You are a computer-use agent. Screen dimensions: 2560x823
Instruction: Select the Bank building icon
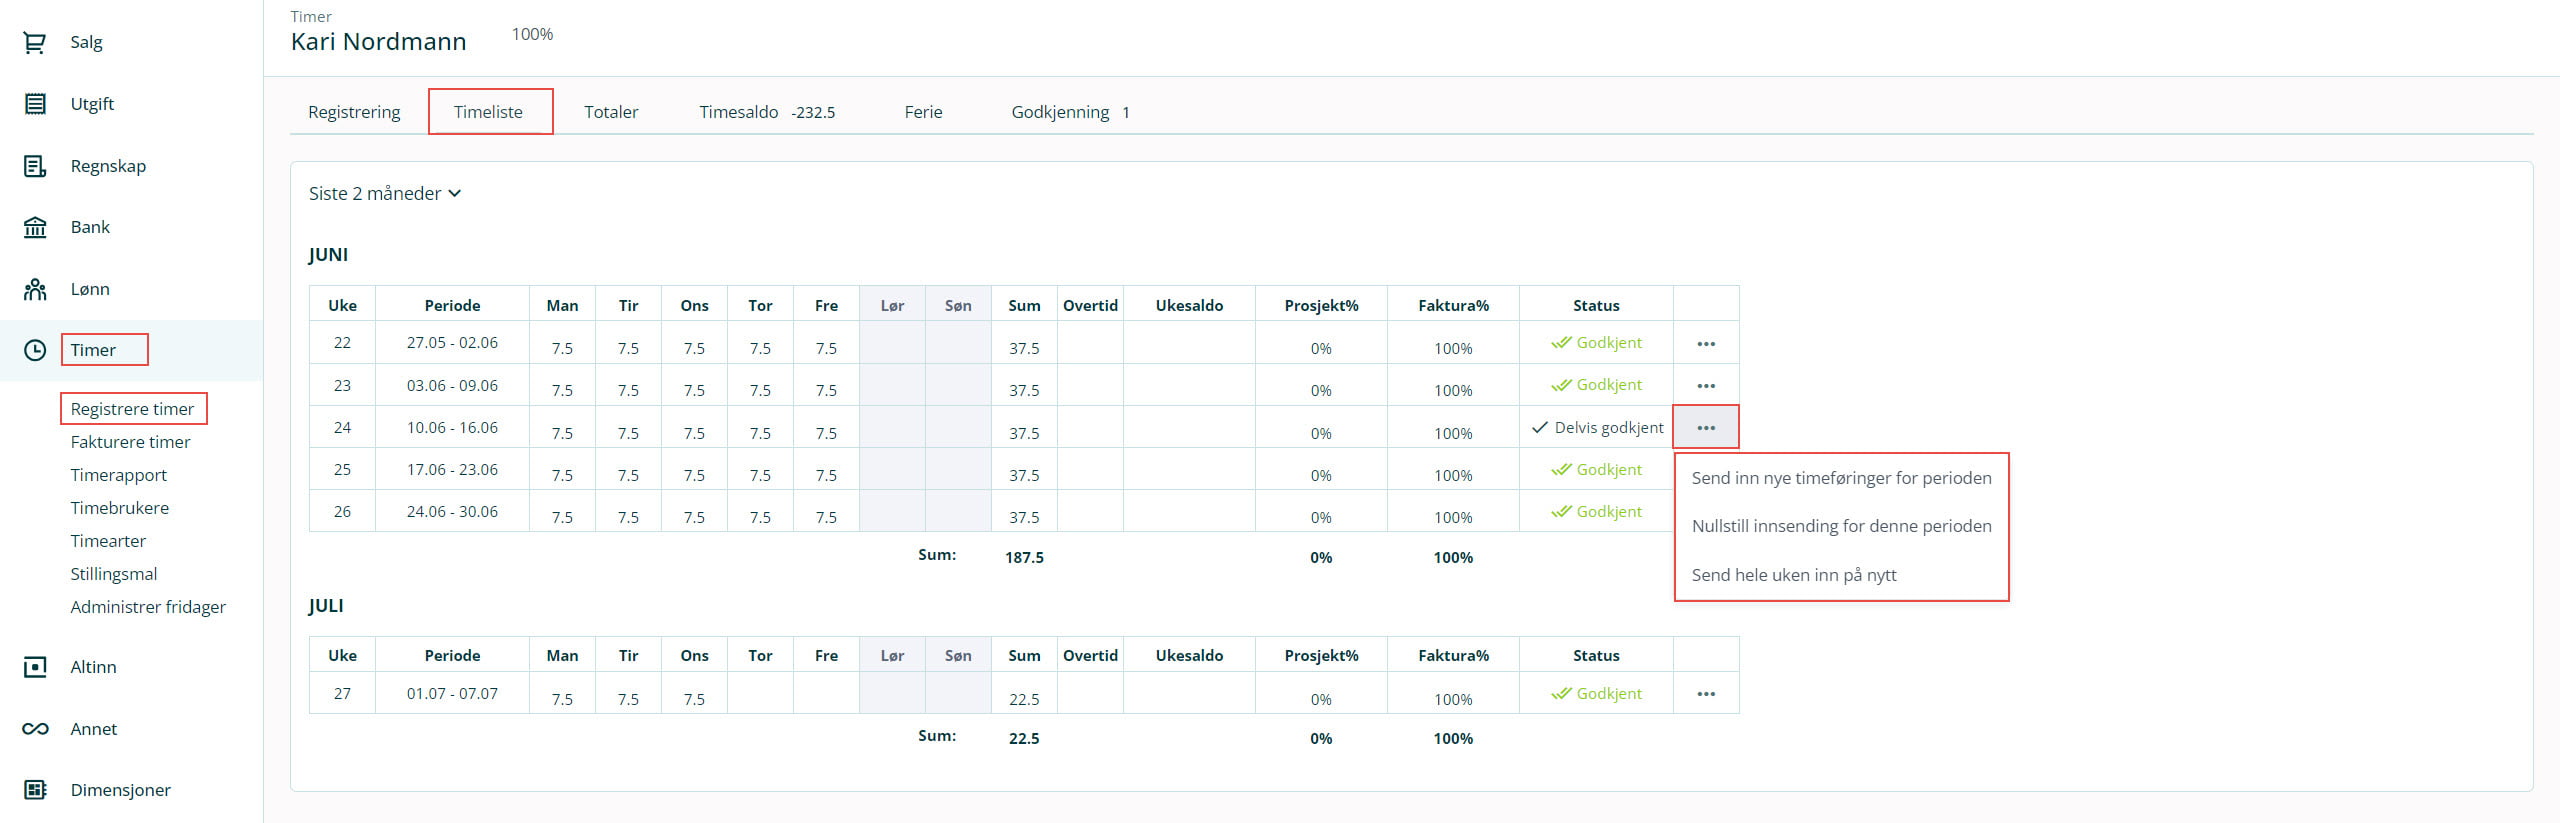tap(35, 227)
